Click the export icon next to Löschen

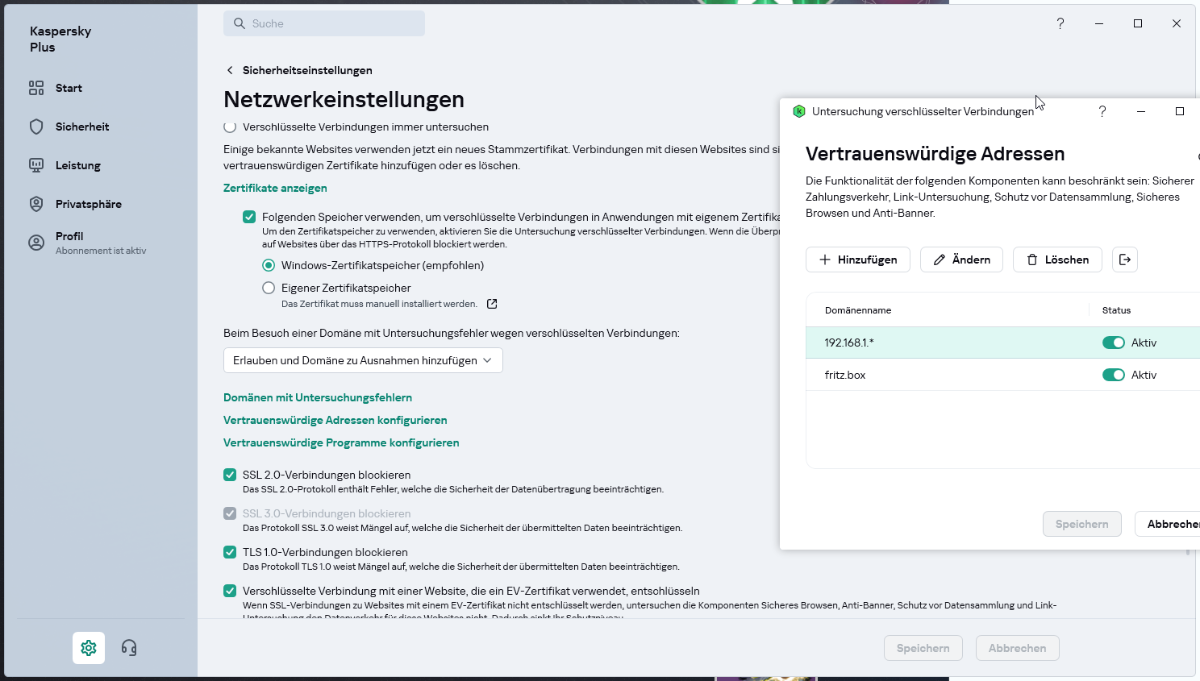pos(1125,260)
